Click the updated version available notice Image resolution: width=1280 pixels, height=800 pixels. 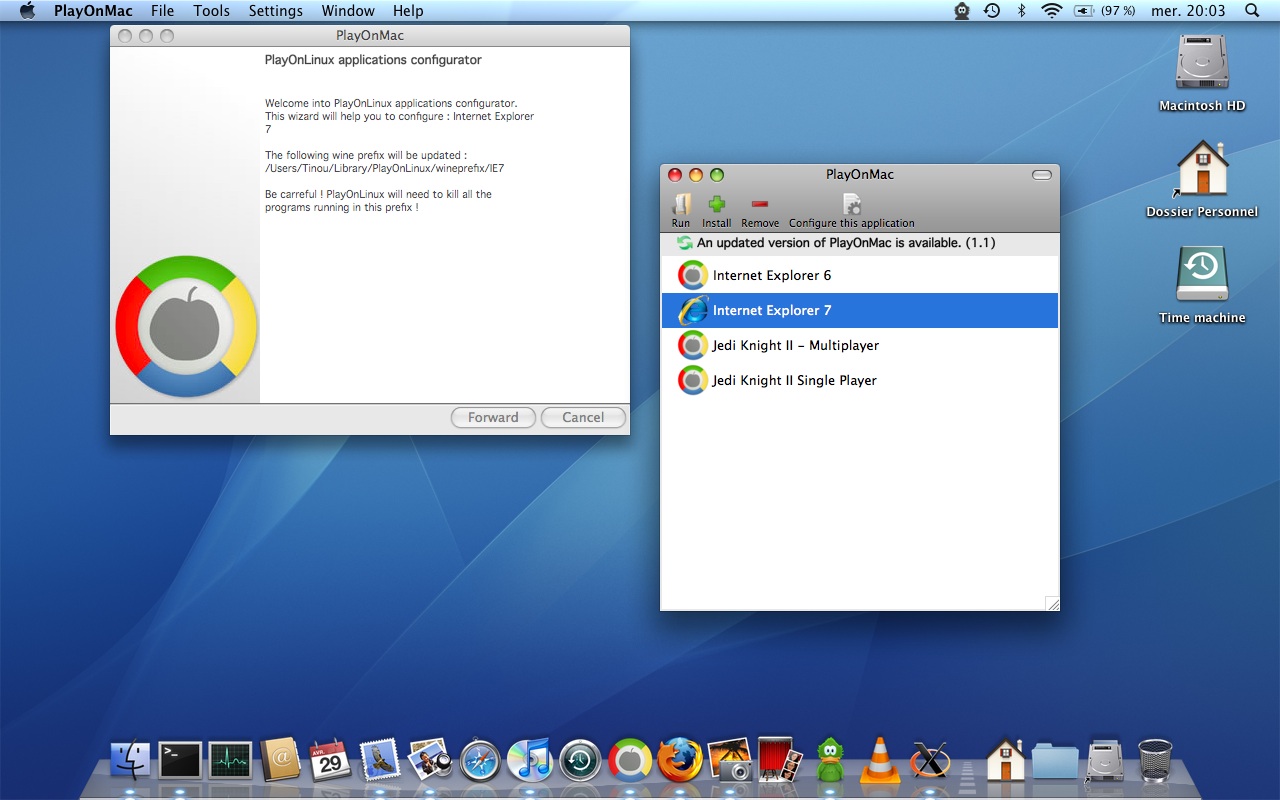point(846,243)
